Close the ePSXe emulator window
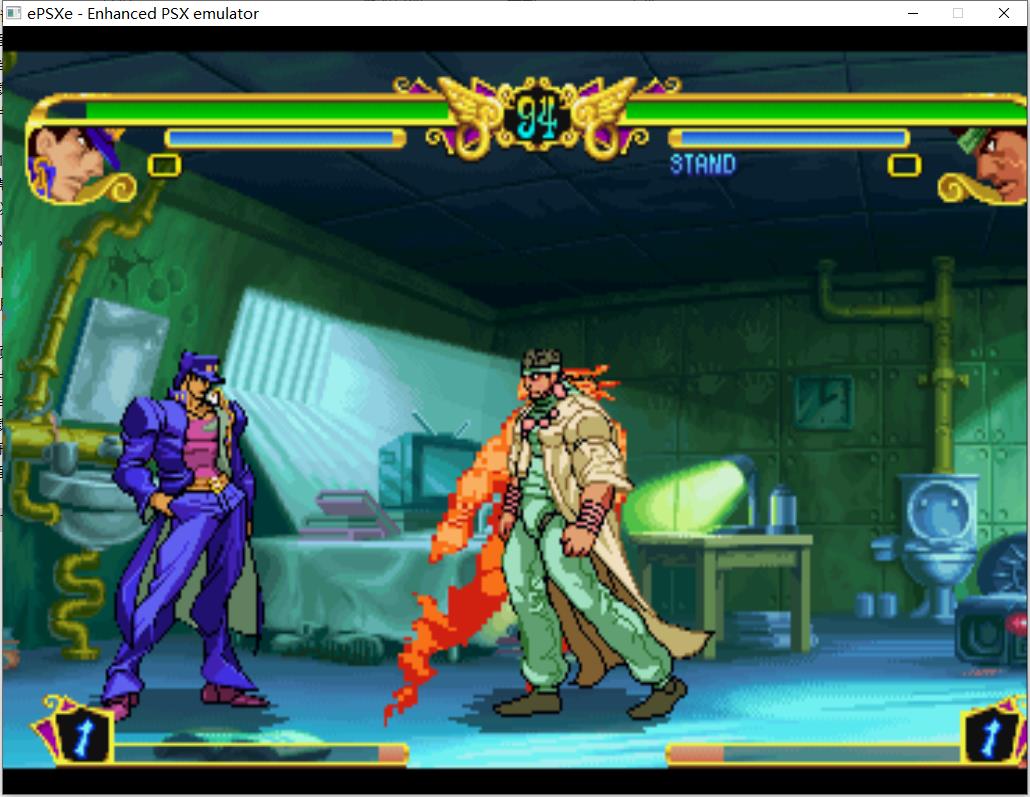 (1004, 13)
